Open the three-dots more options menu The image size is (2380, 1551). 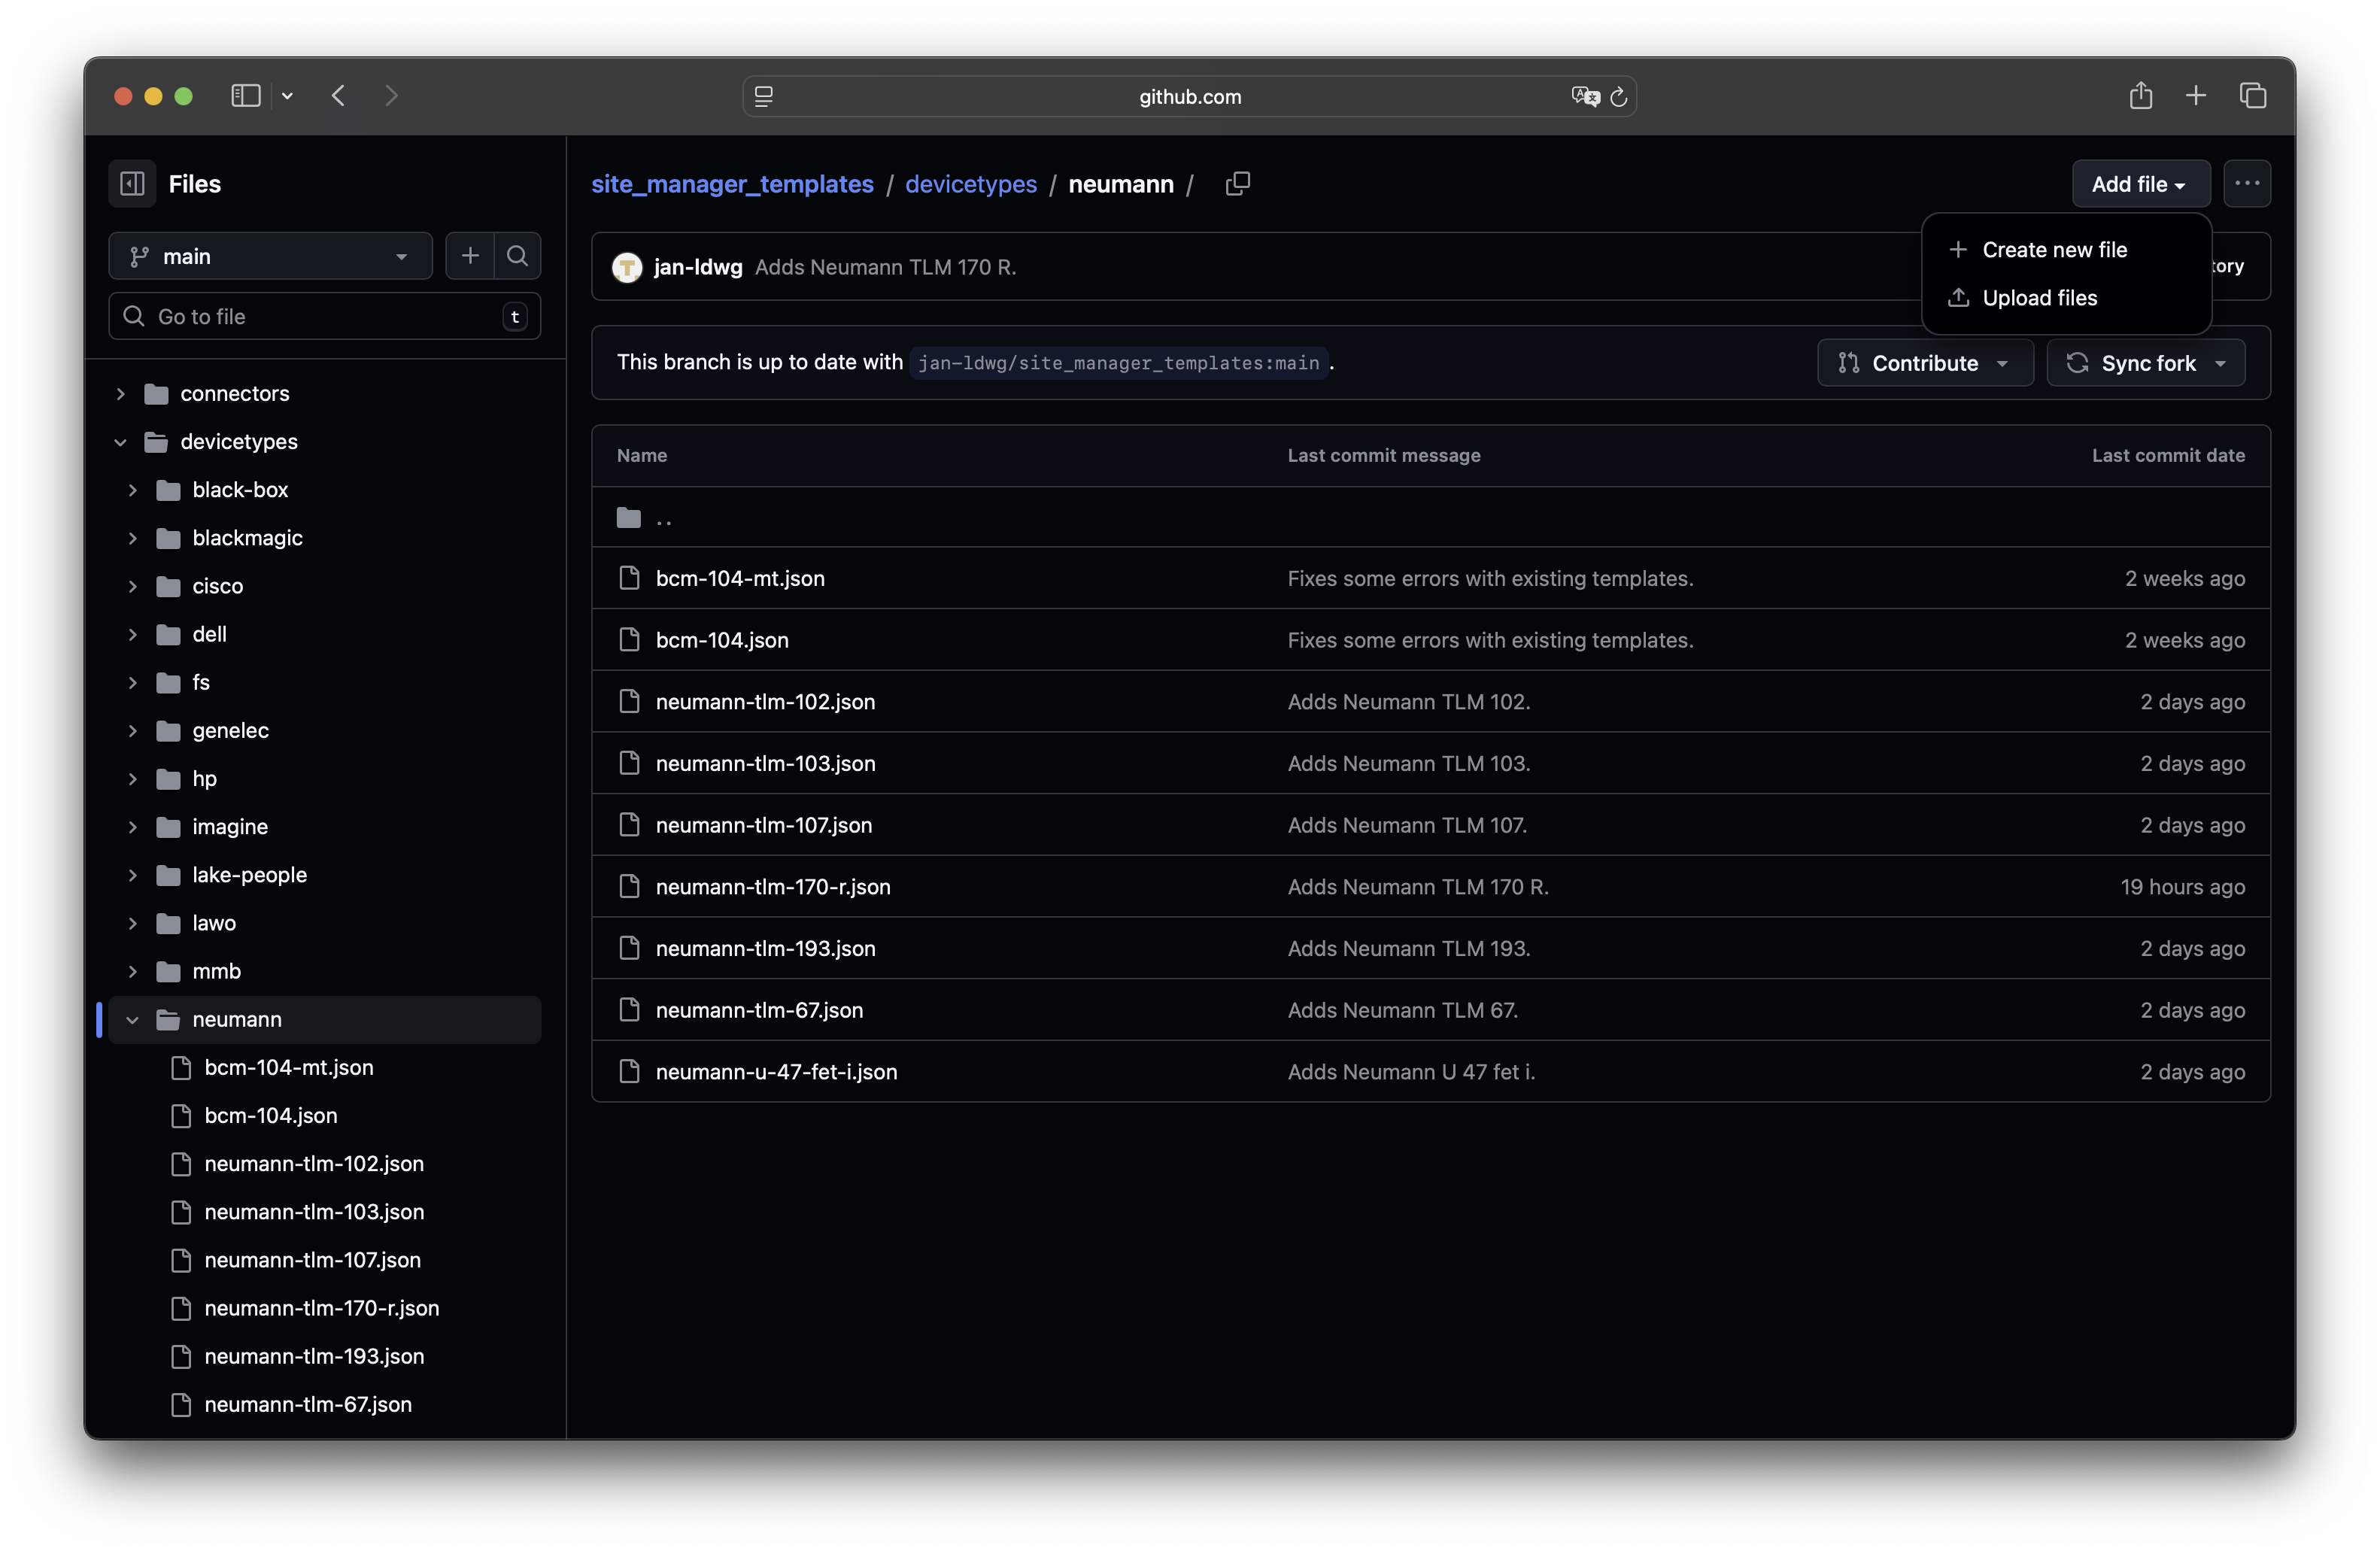coord(2246,184)
